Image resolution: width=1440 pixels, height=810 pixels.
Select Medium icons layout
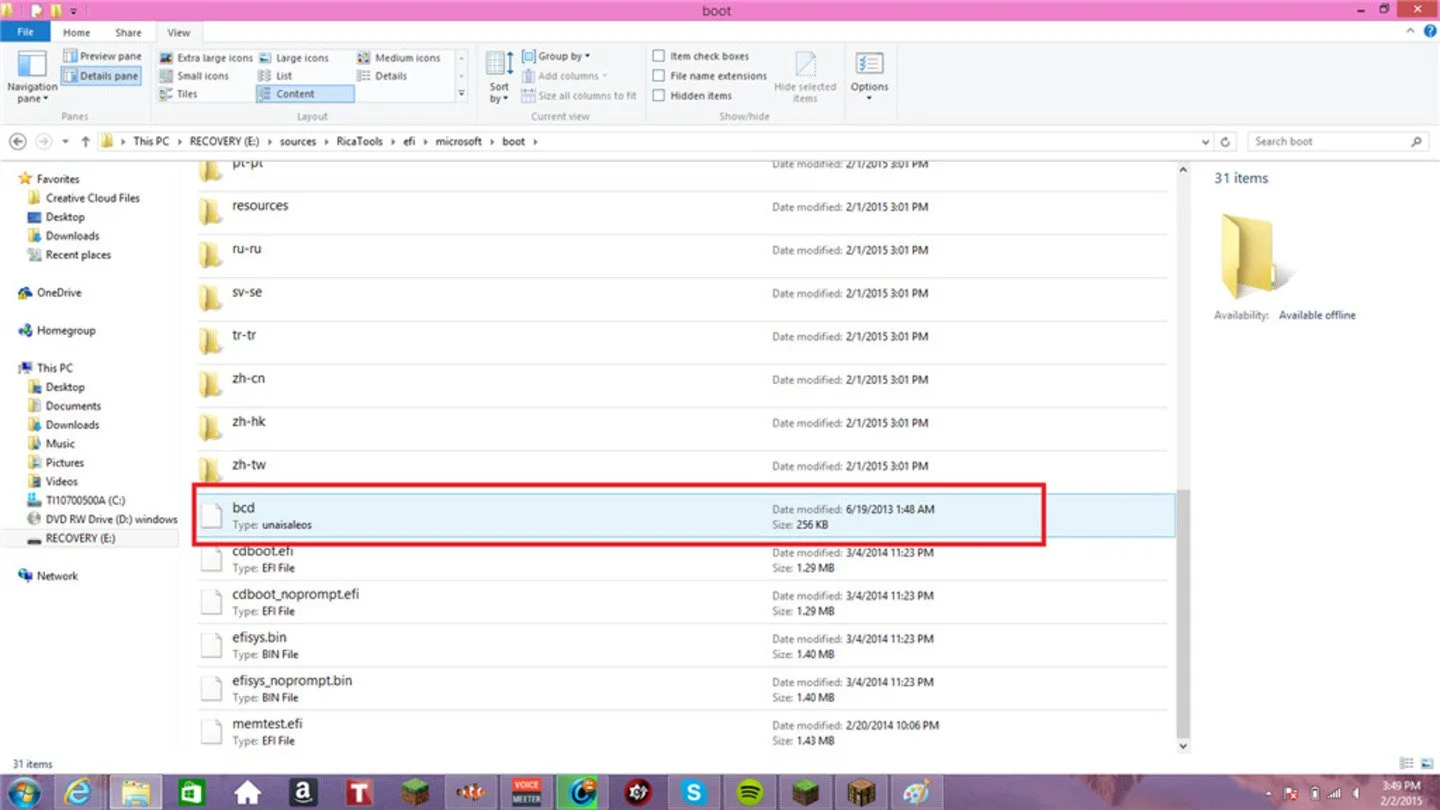coord(398,58)
